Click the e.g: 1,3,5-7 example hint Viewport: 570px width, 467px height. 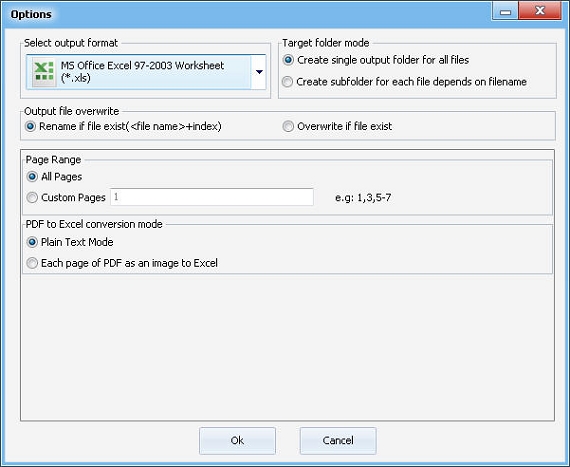pyautogui.click(x=363, y=198)
